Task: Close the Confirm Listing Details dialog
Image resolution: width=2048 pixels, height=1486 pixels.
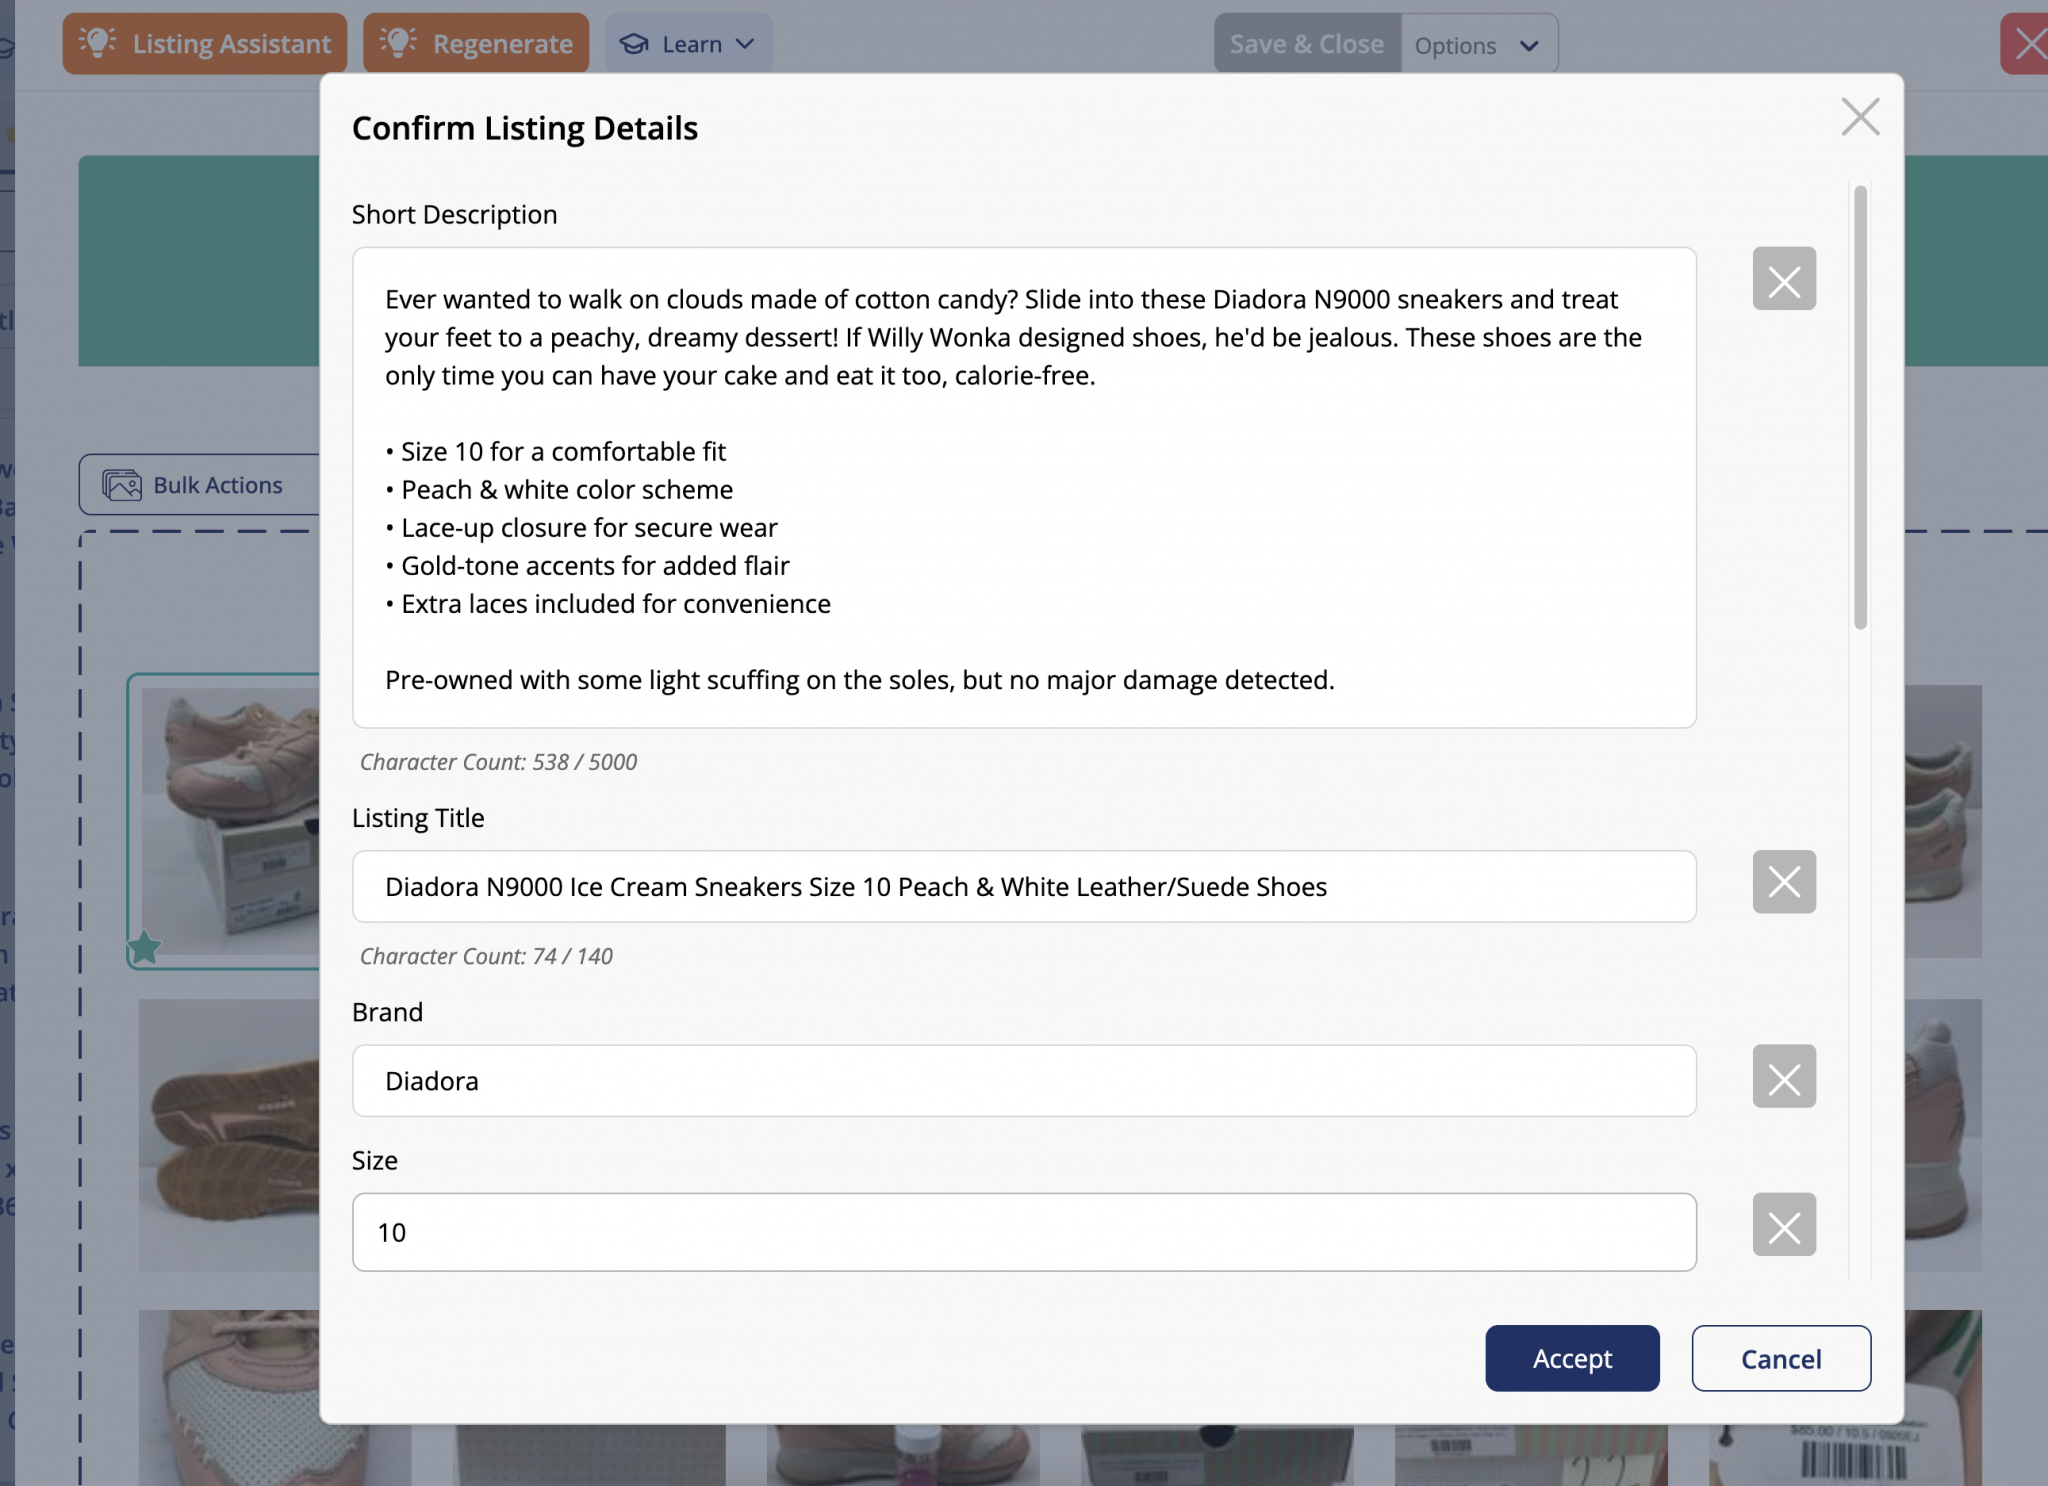Action: click(1859, 117)
